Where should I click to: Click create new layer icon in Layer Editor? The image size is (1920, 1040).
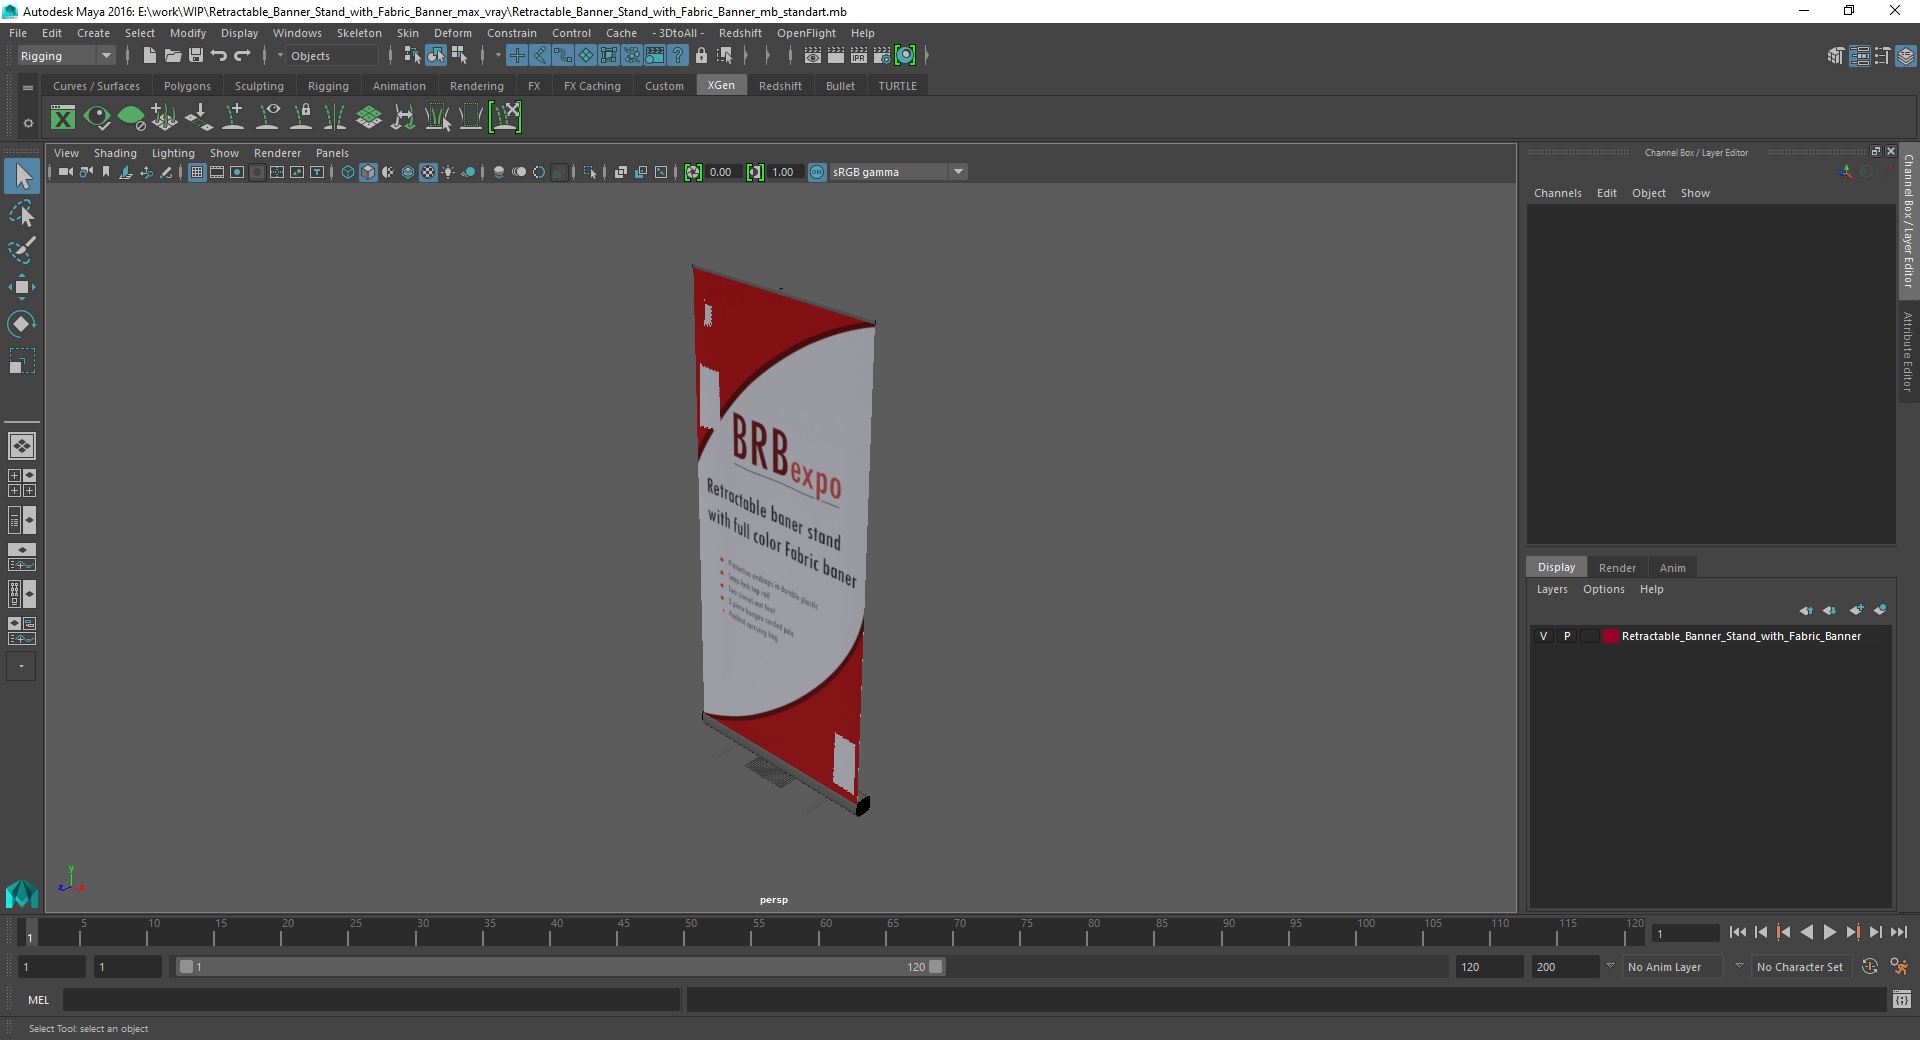1856,610
